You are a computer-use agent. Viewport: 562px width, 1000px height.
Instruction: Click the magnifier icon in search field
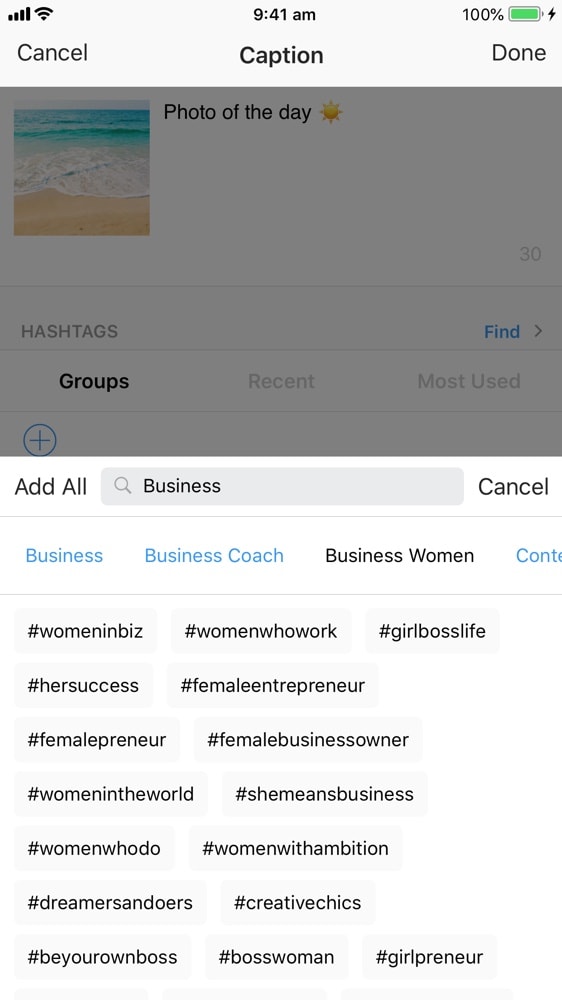click(x=122, y=486)
